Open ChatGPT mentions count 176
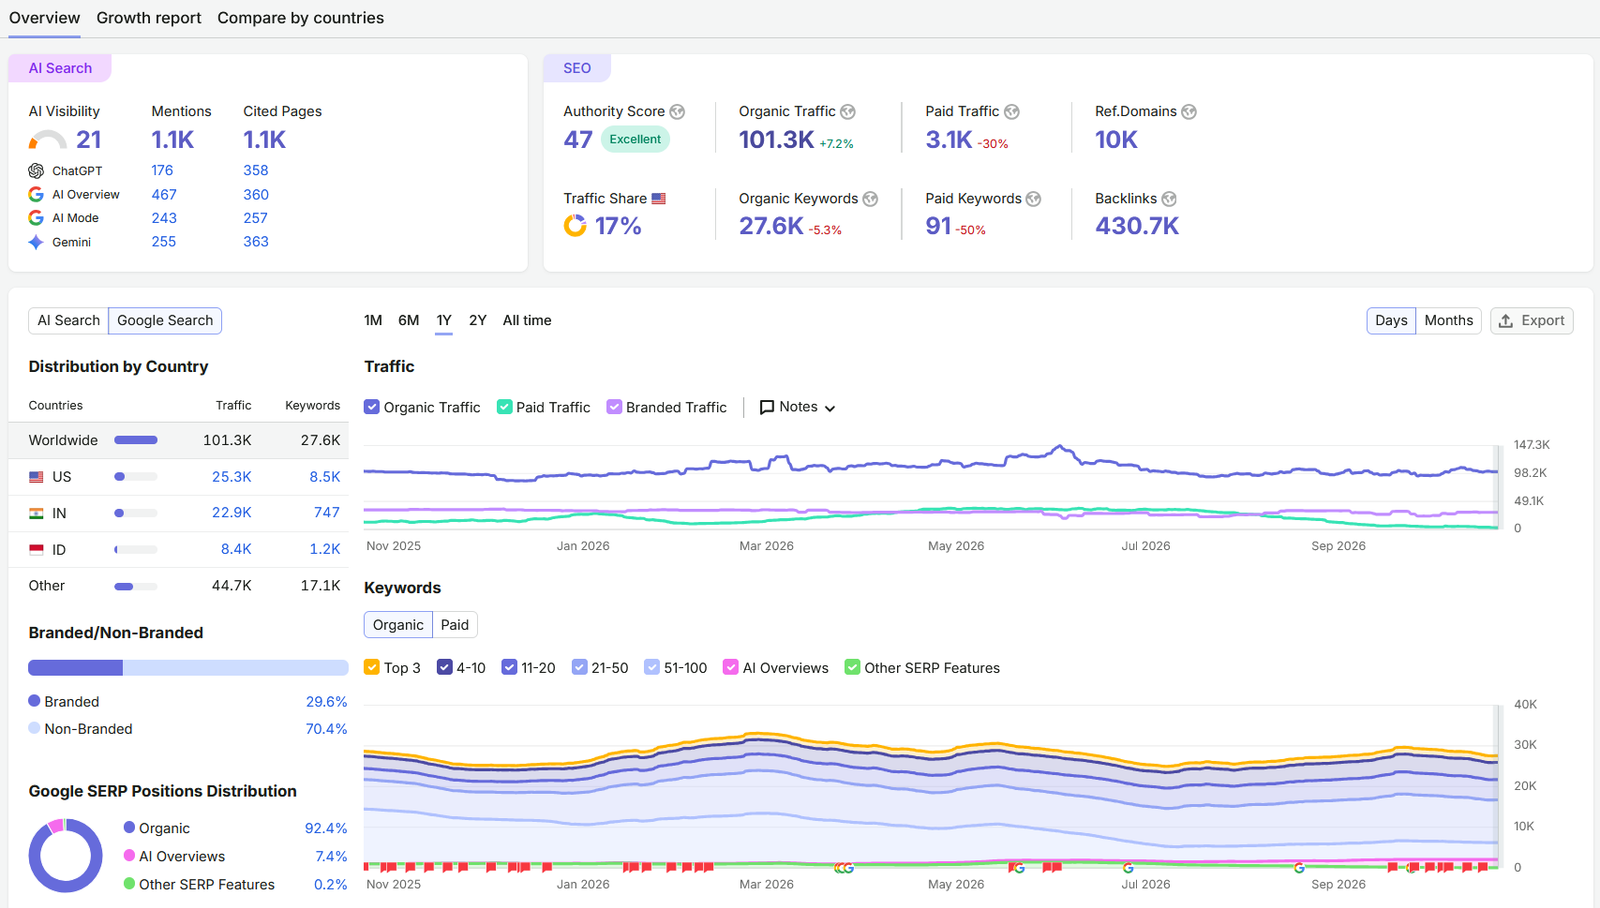 pos(162,171)
